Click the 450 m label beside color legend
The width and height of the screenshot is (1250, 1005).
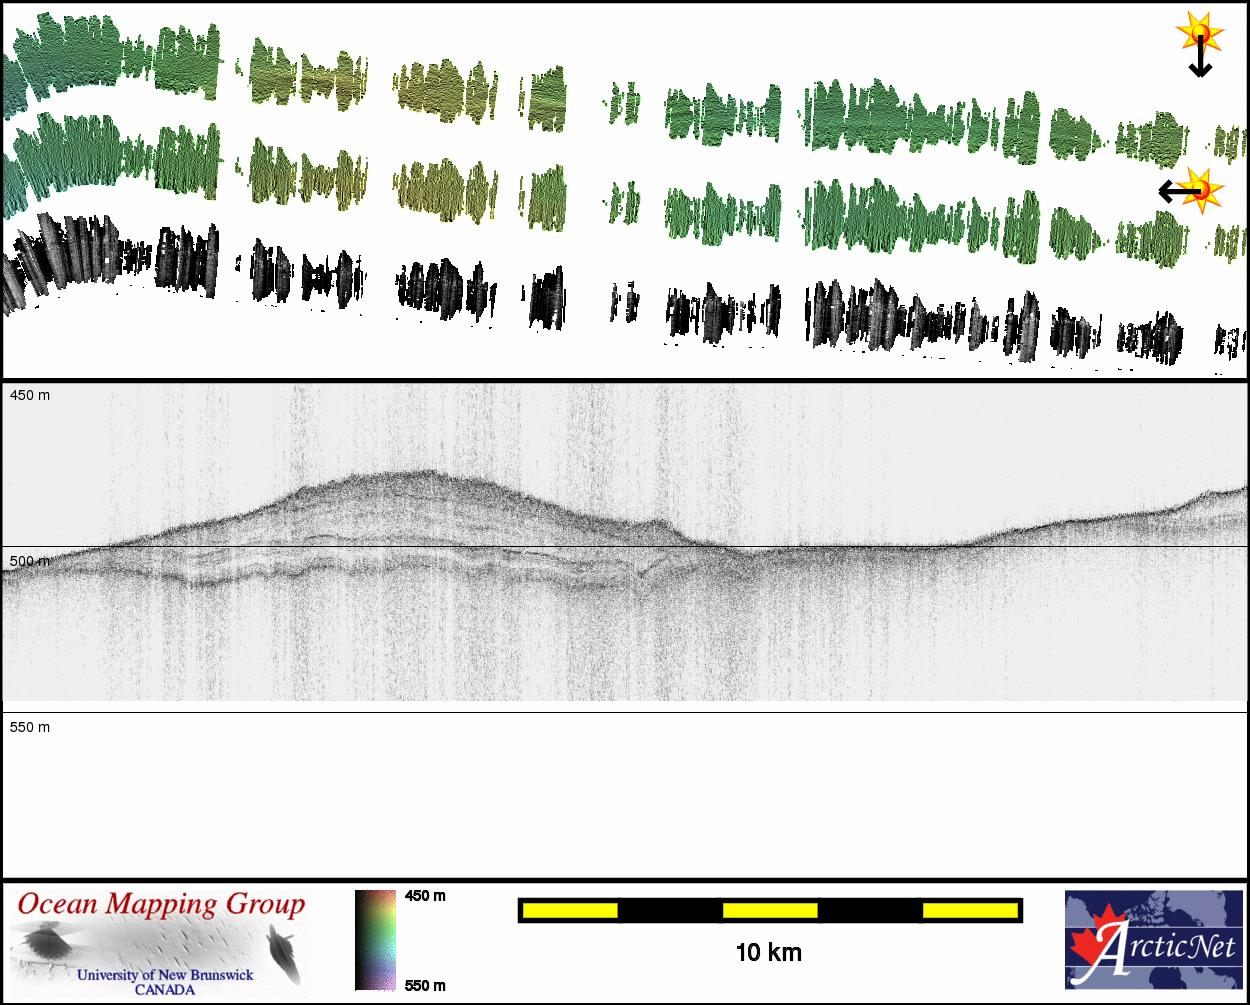tap(425, 896)
